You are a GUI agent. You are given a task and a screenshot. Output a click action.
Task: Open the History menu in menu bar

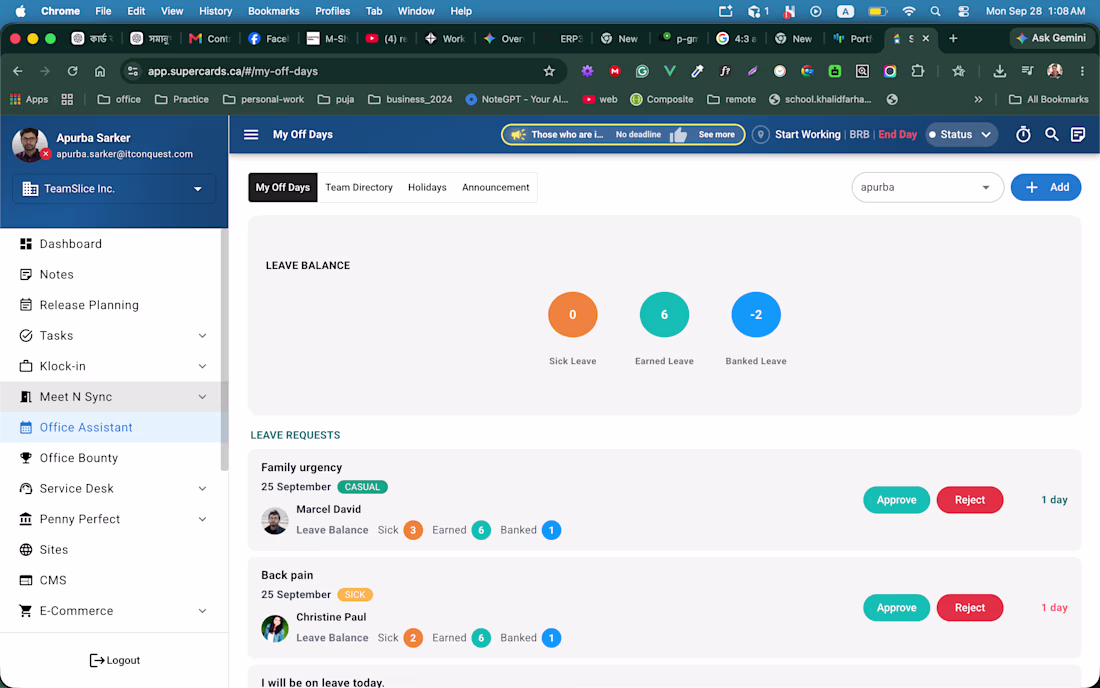click(215, 11)
